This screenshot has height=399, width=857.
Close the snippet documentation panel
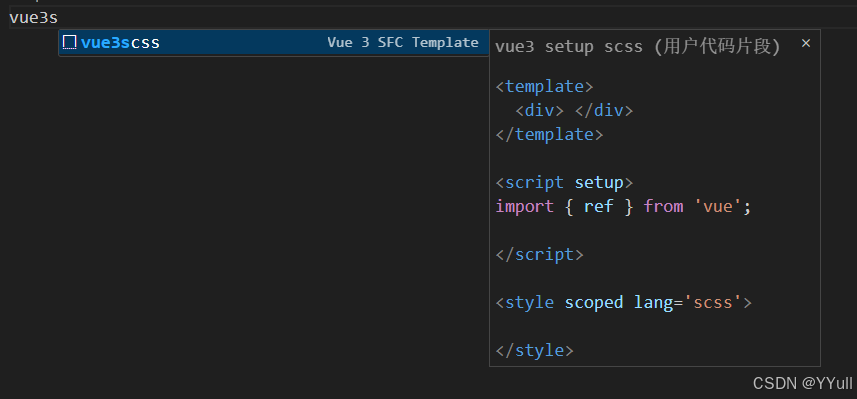point(806,43)
